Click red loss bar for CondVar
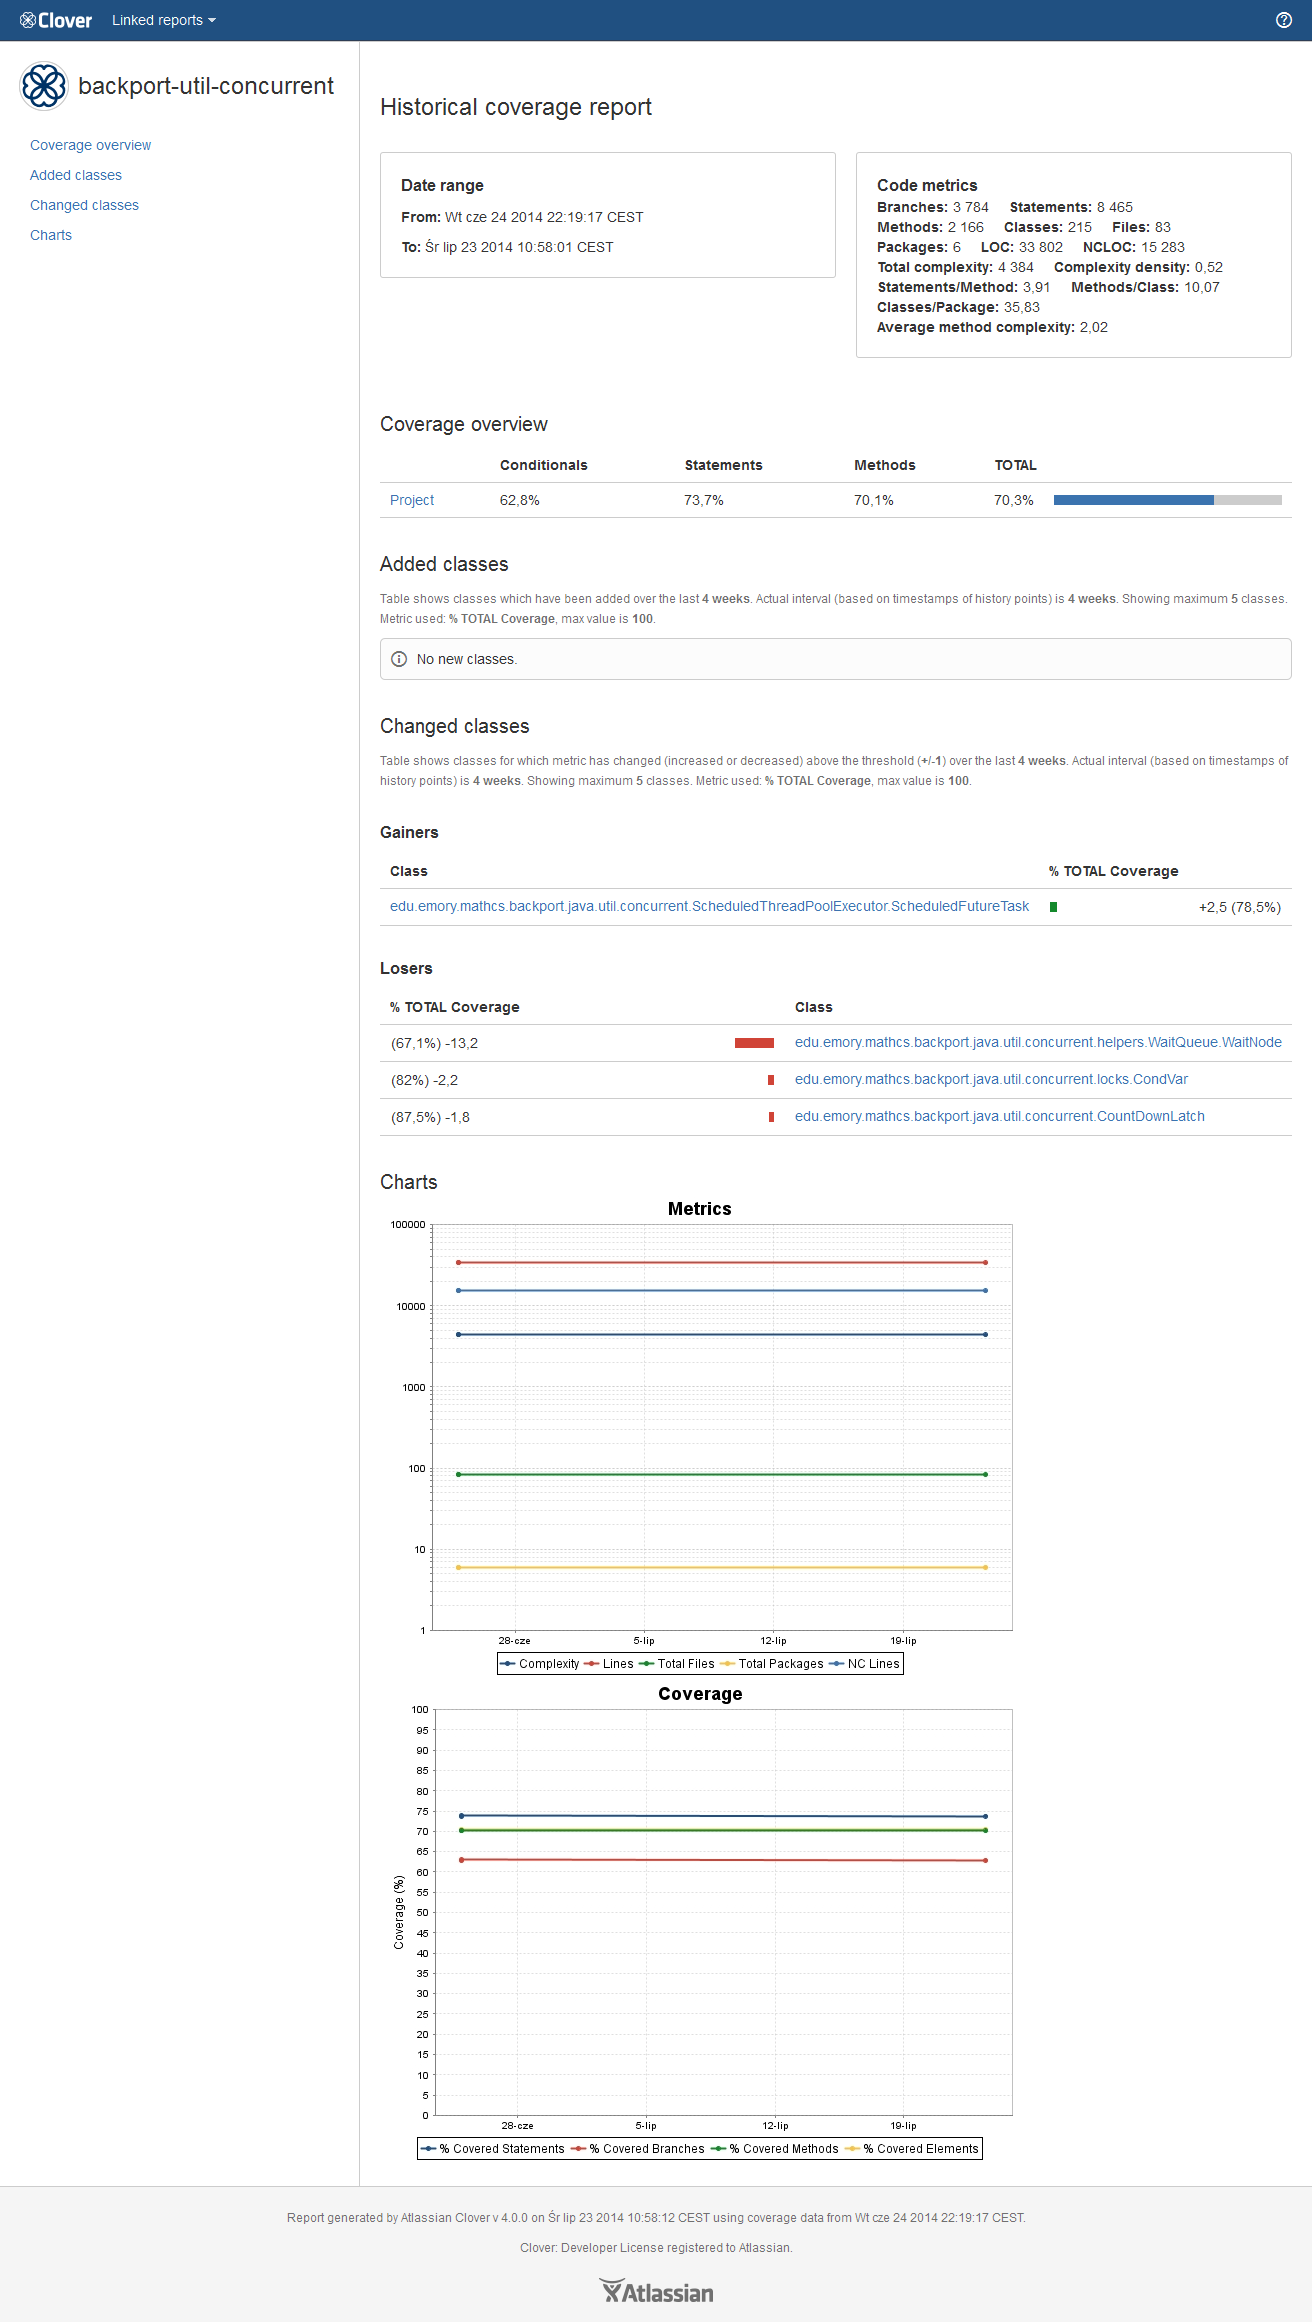Viewport: 1312px width, 2322px height. coord(770,1080)
